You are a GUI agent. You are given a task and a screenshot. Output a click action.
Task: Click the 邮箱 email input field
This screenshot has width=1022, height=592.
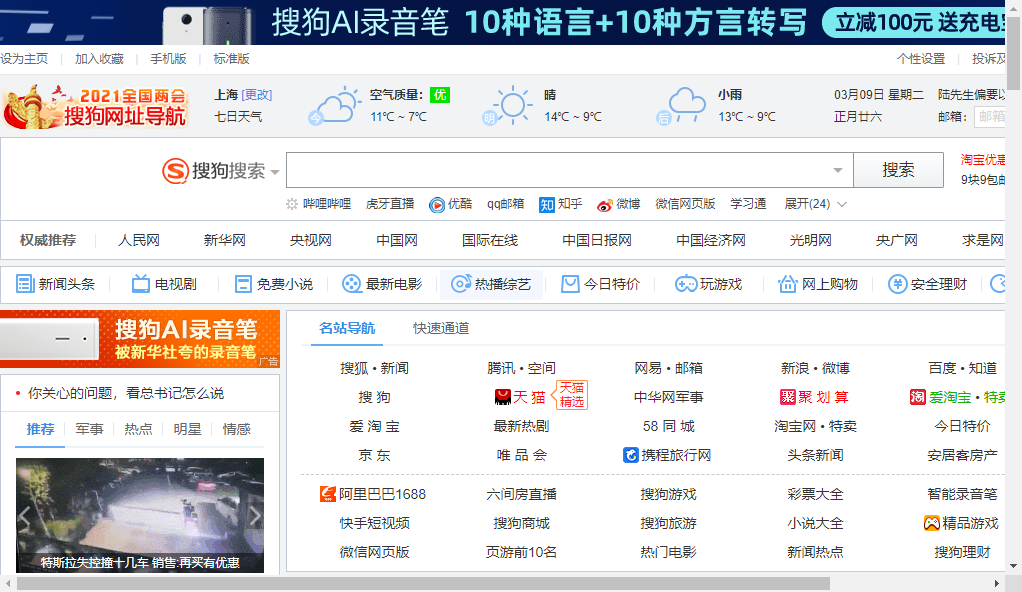coord(990,117)
